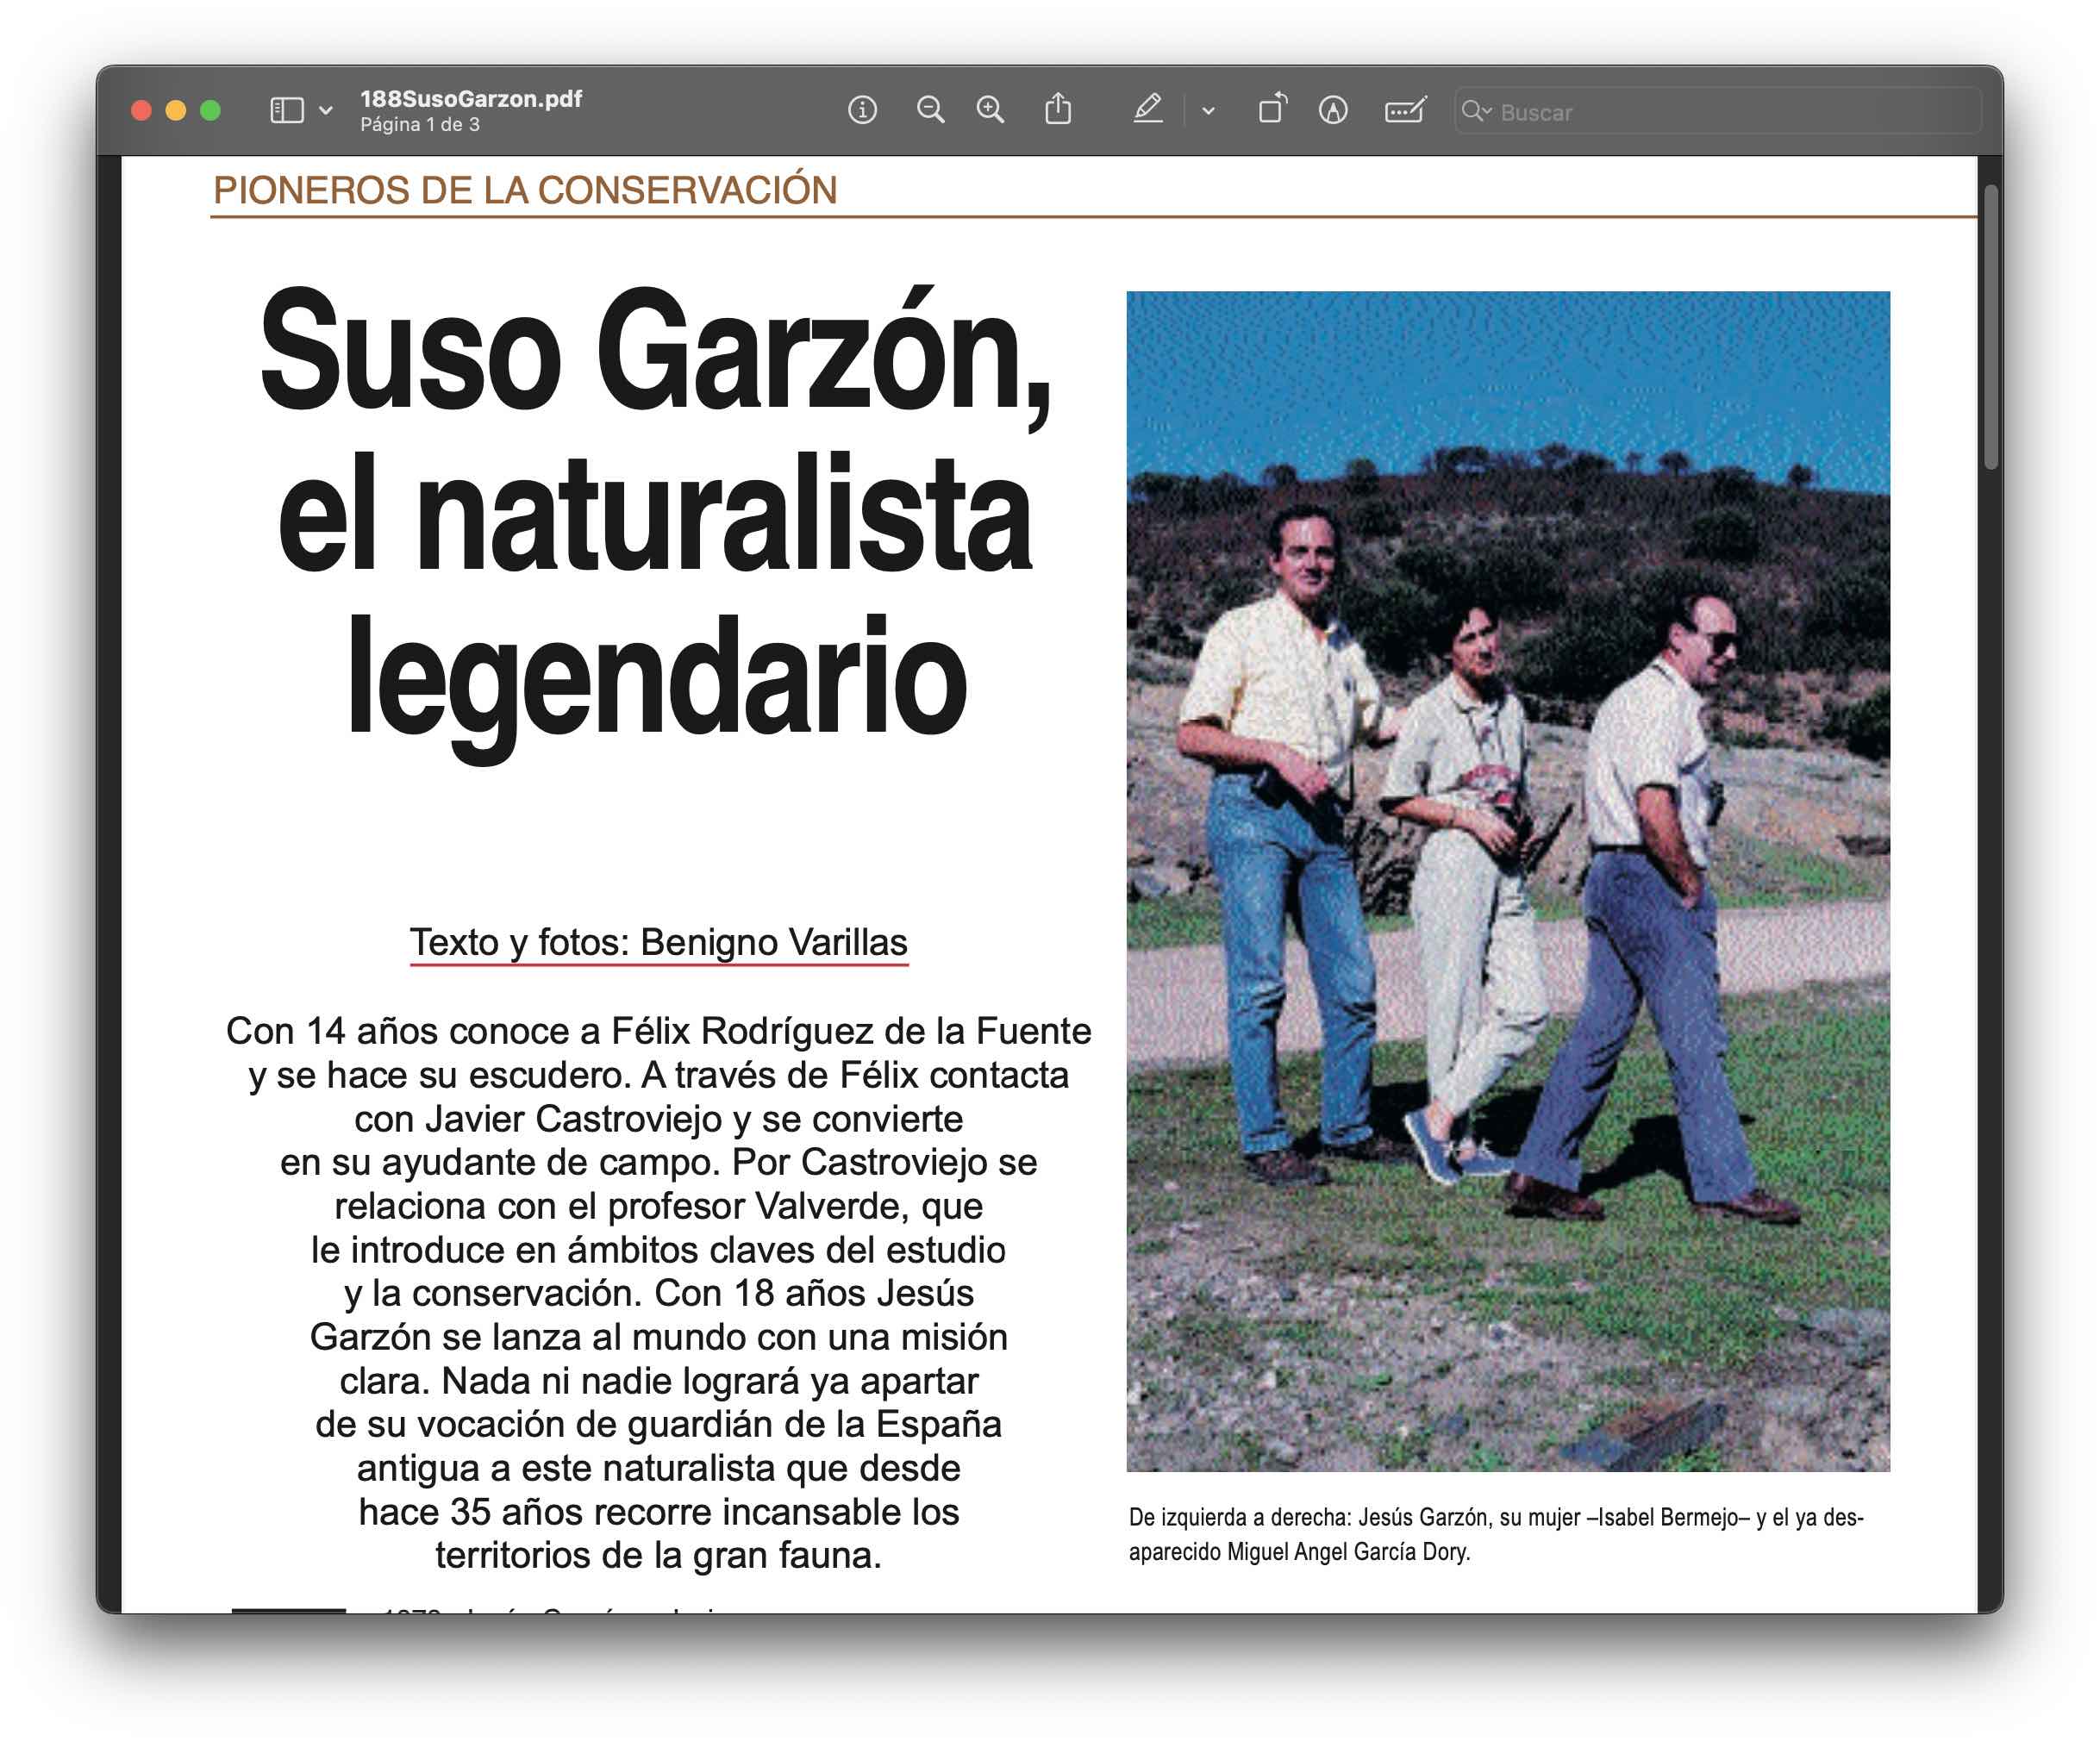Open the sidebar view options chevron

(326, 110)
